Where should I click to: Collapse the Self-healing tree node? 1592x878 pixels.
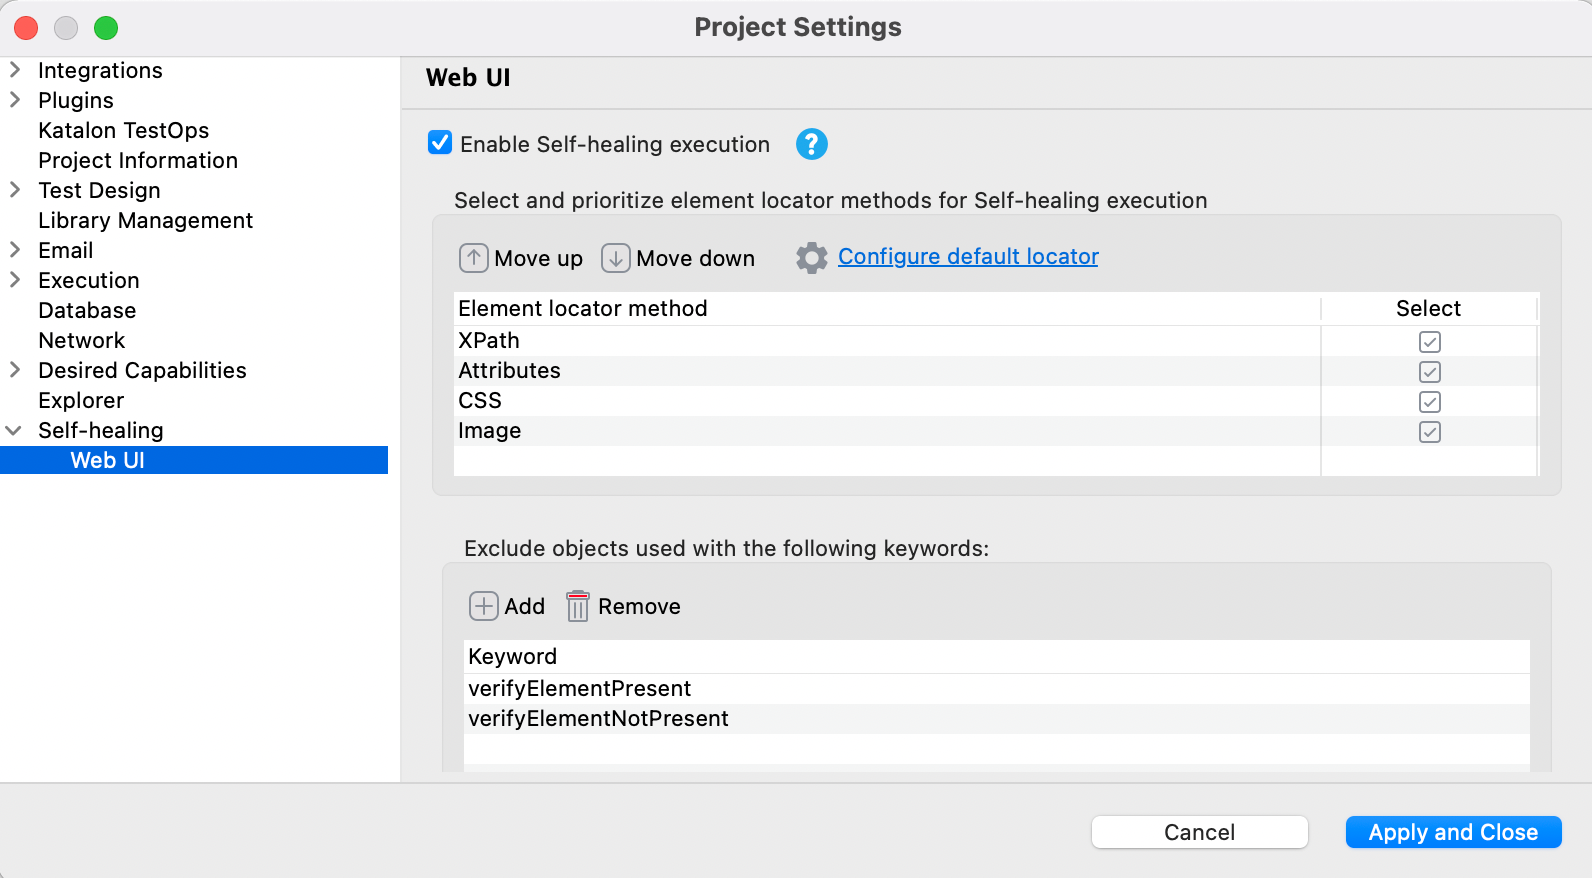tap(14, 430)
